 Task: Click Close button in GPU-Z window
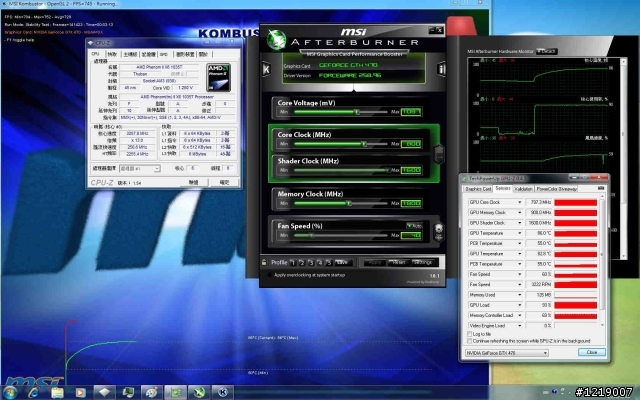pos(591,352)
